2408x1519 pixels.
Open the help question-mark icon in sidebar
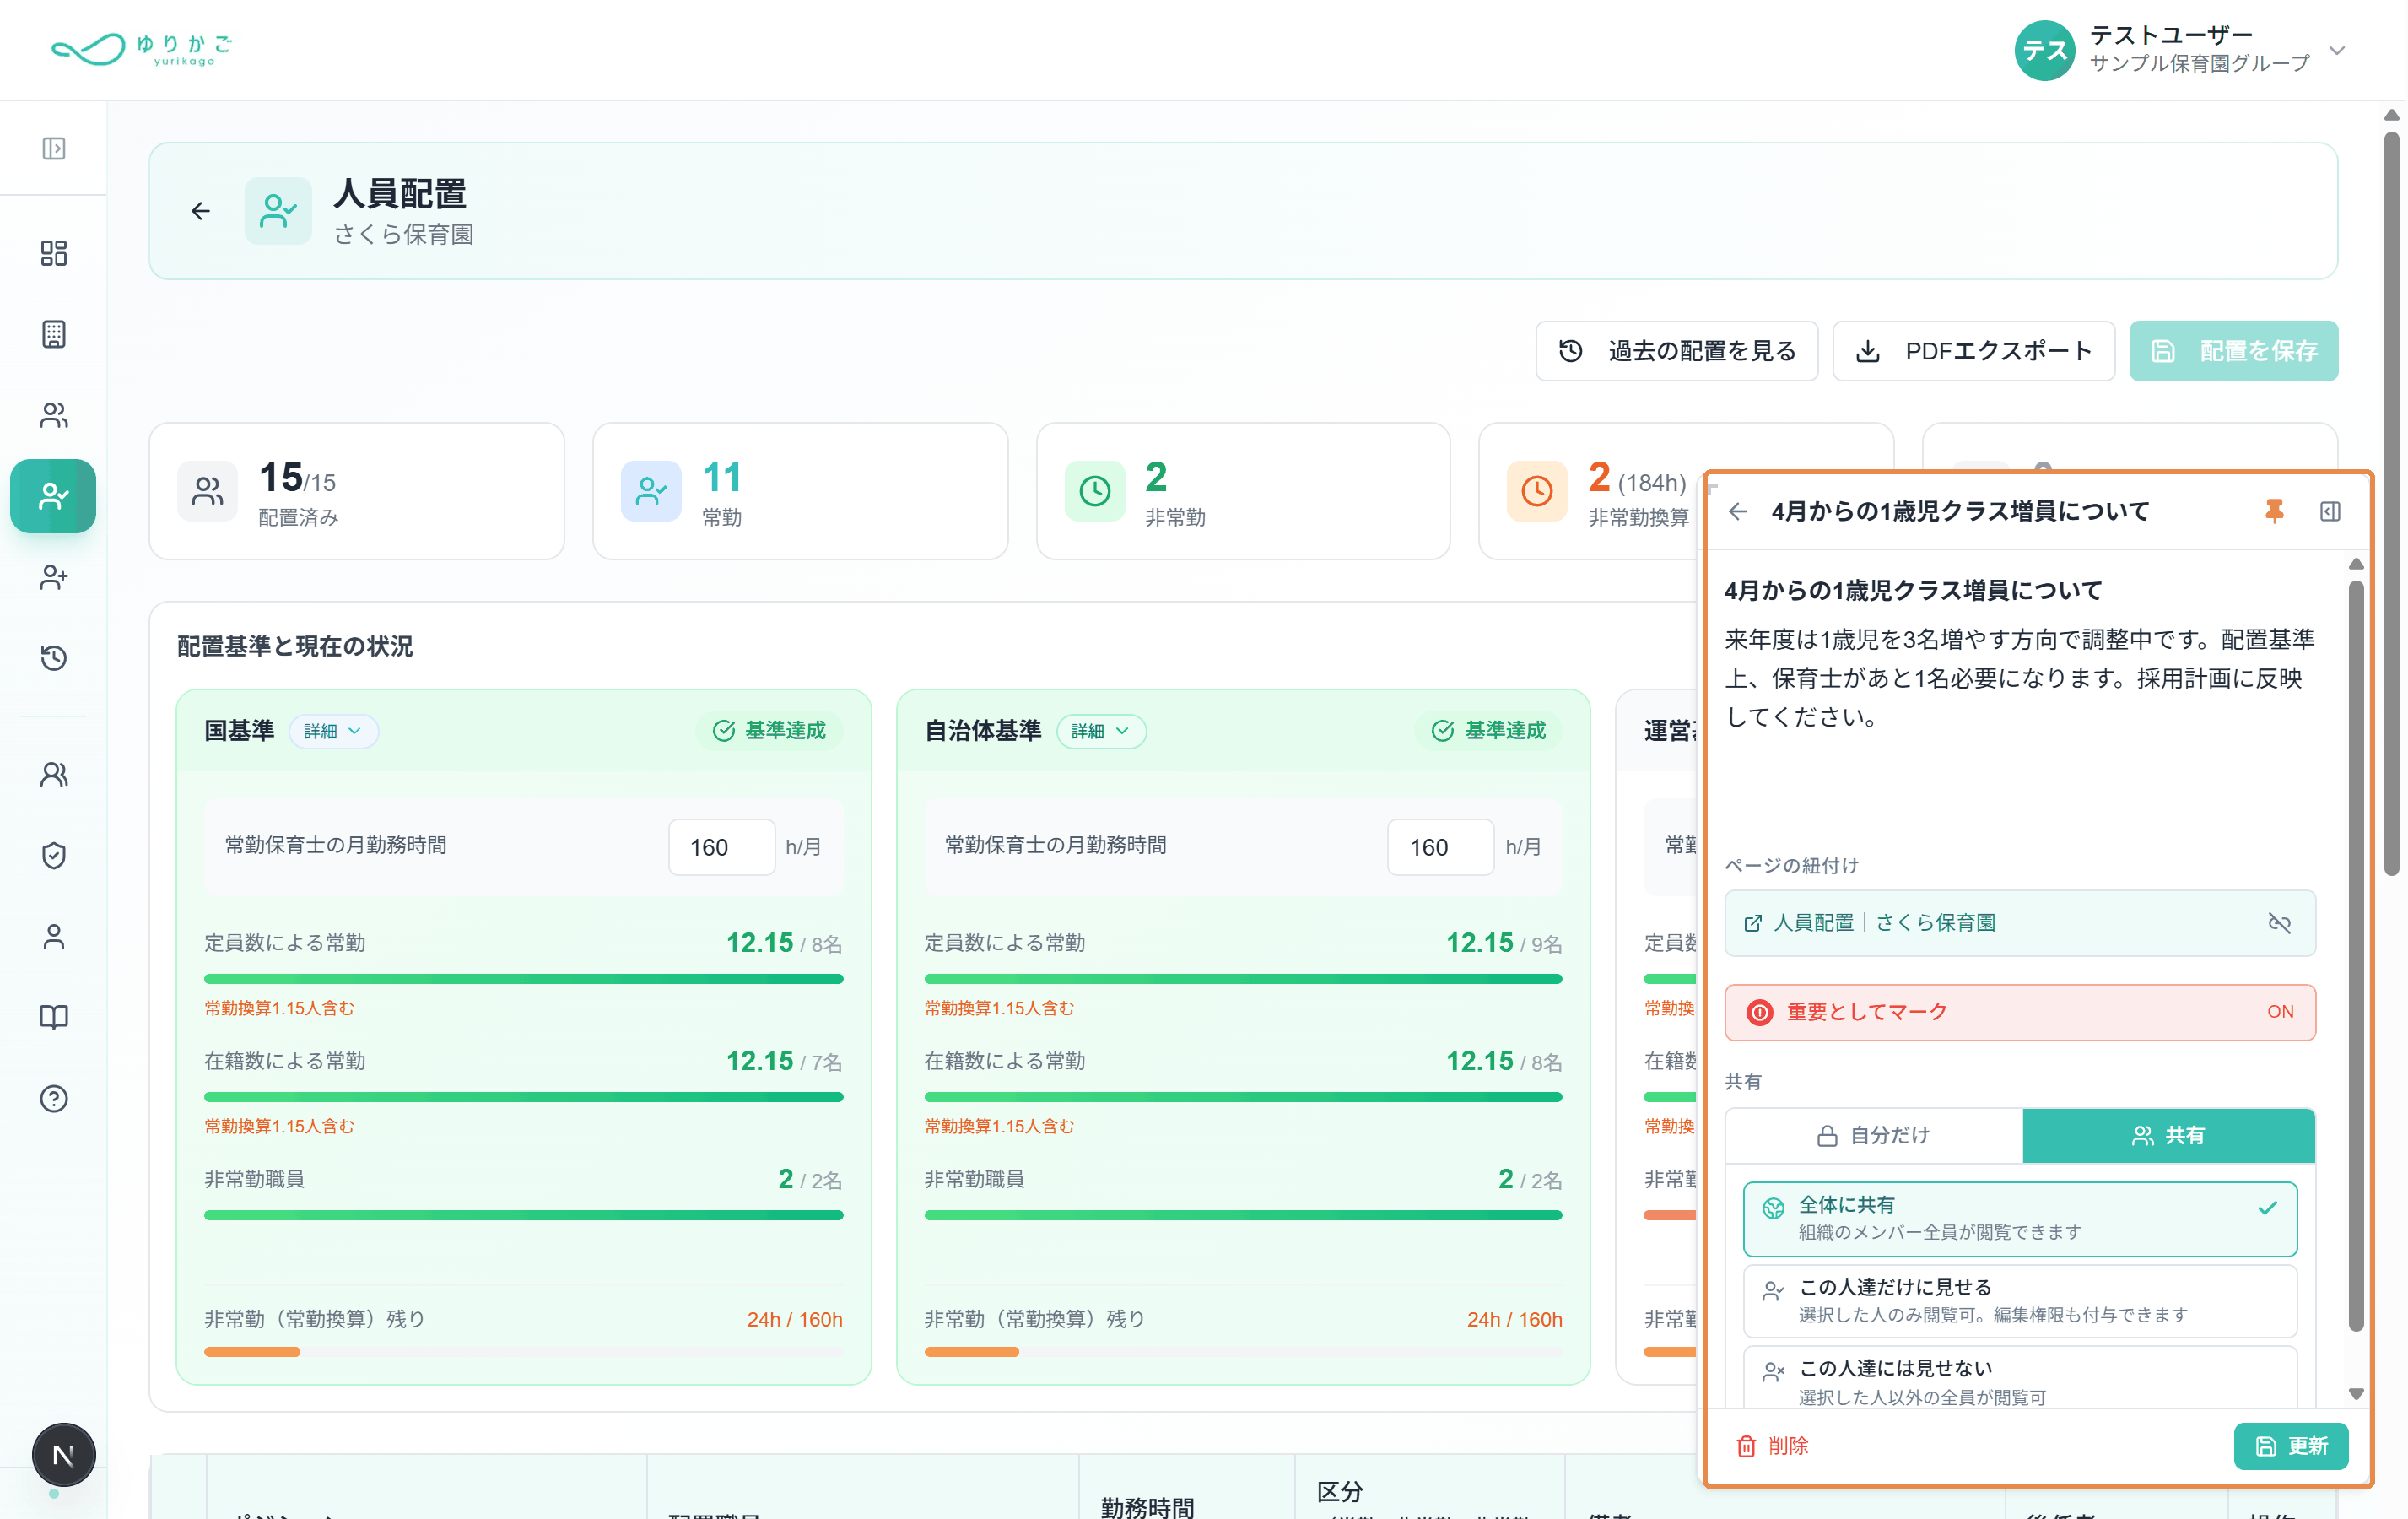[54, 1099]
